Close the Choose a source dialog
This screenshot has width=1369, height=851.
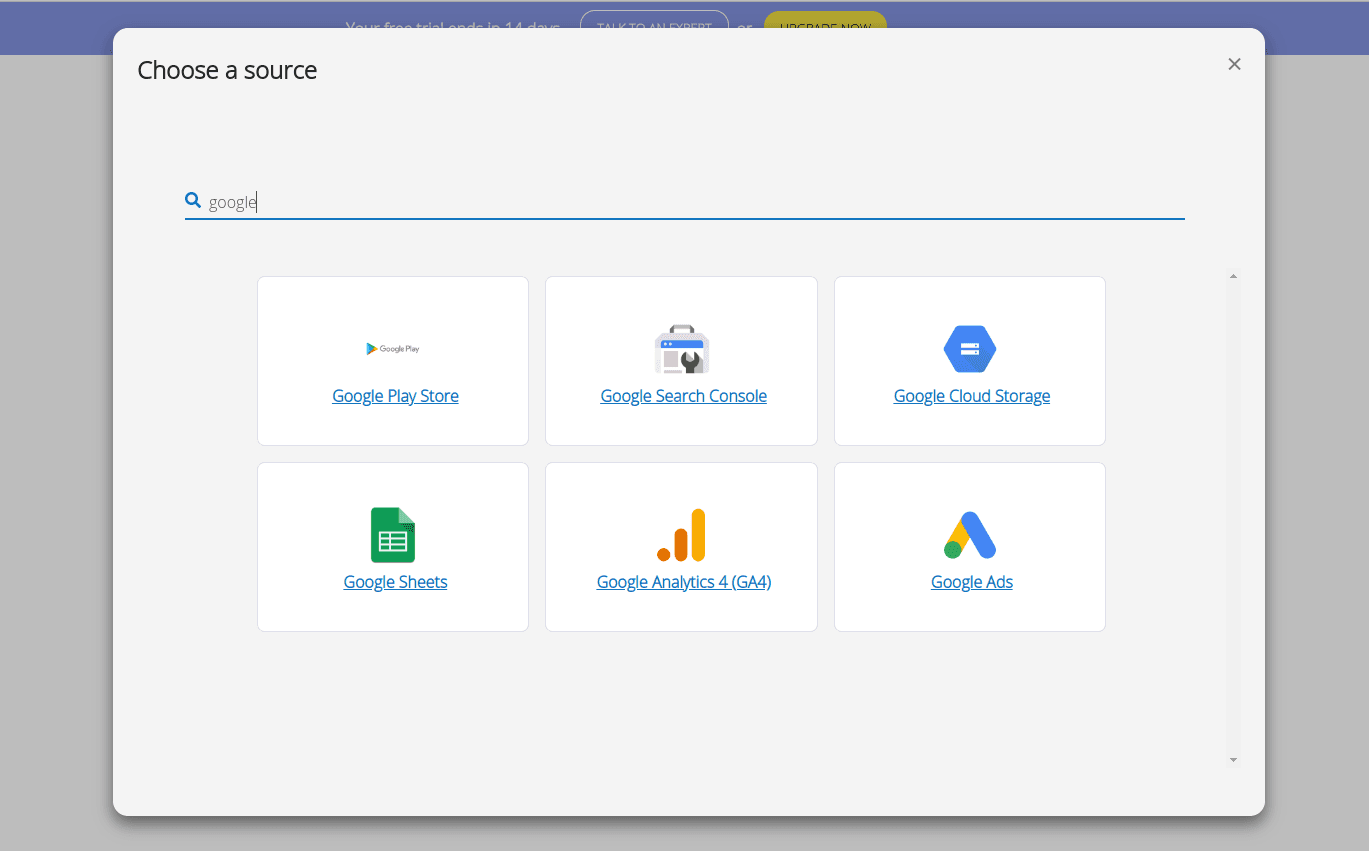point(1234,63)
